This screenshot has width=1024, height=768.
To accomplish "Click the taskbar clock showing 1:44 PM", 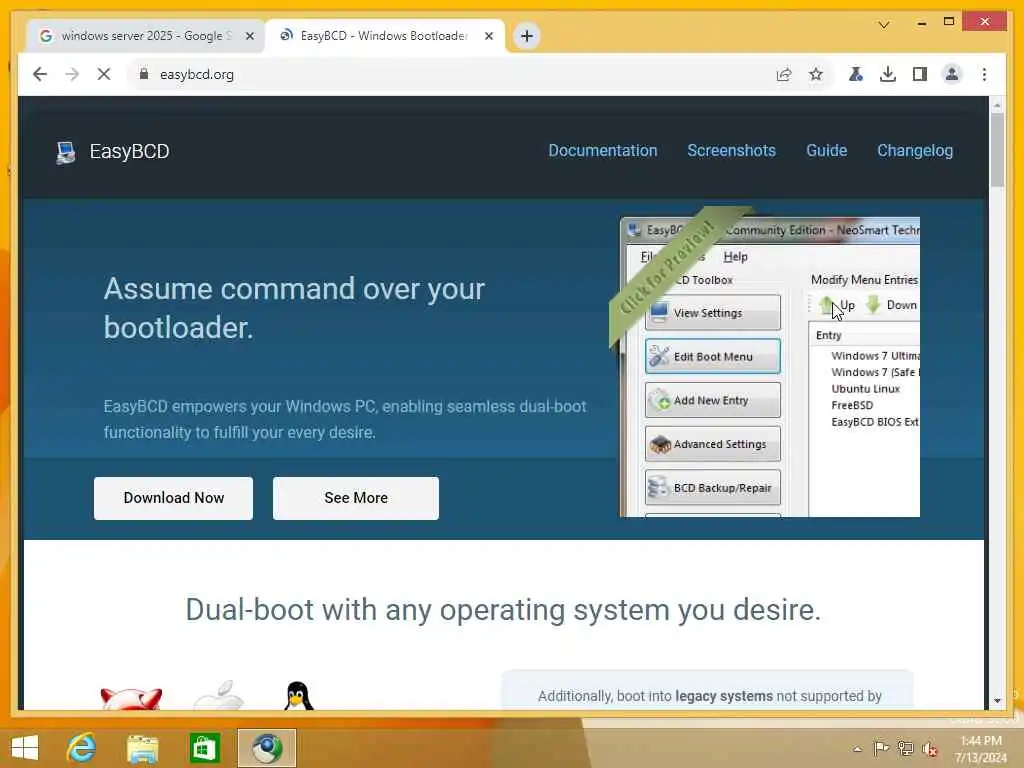I will (x=981, y=749).
